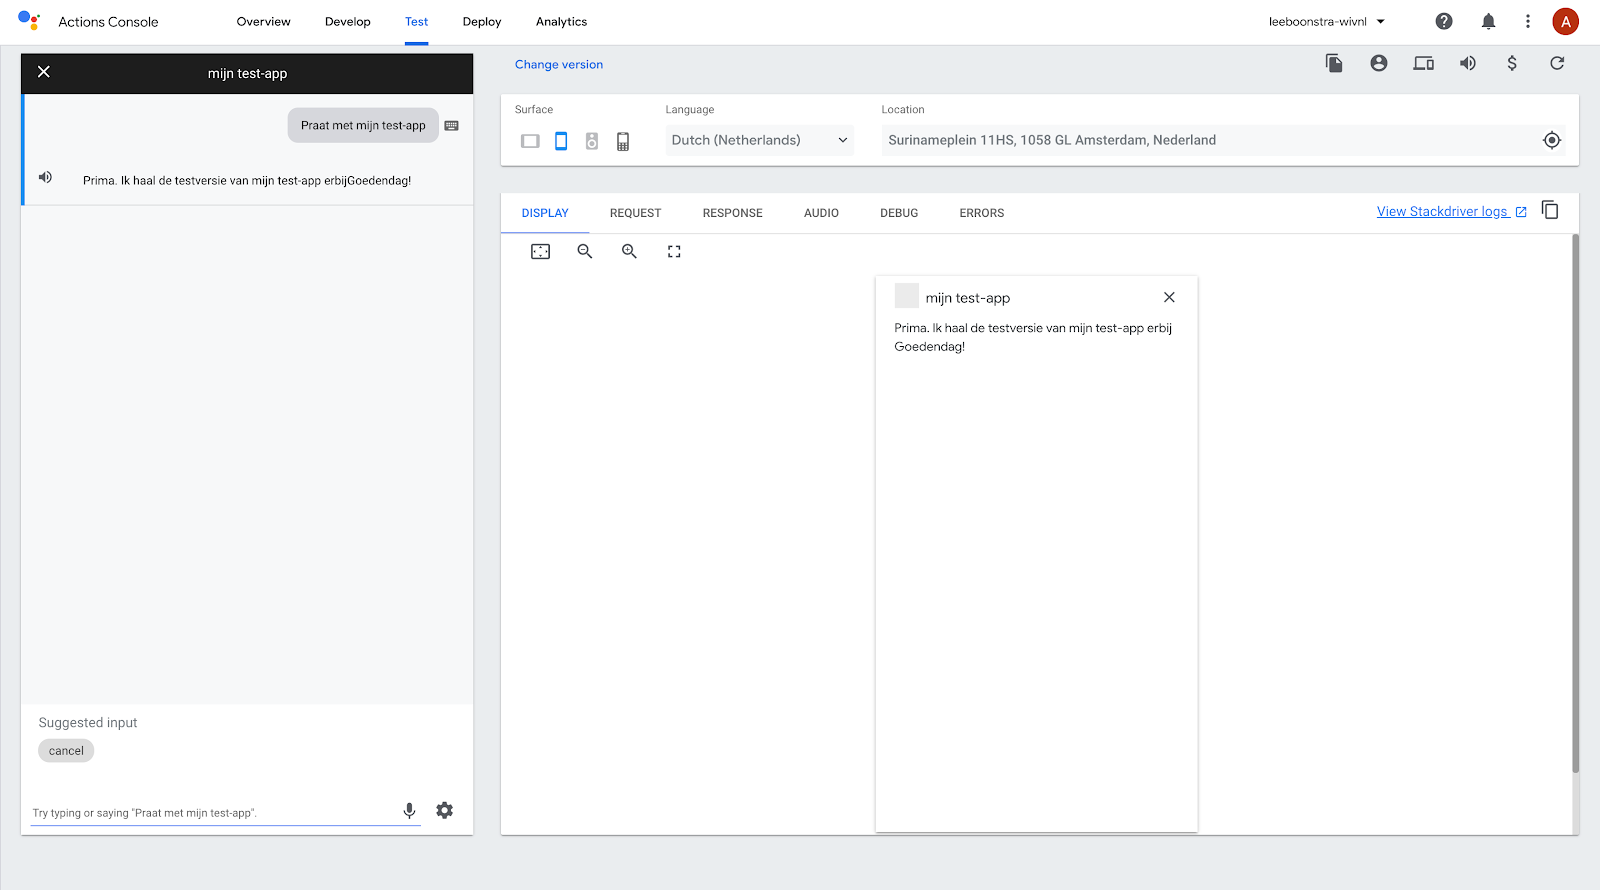This screenshot has height=890, width=1600.
Task: Open simulator settings gear icon
Action: pyautogui.click(x=445, y=810)
